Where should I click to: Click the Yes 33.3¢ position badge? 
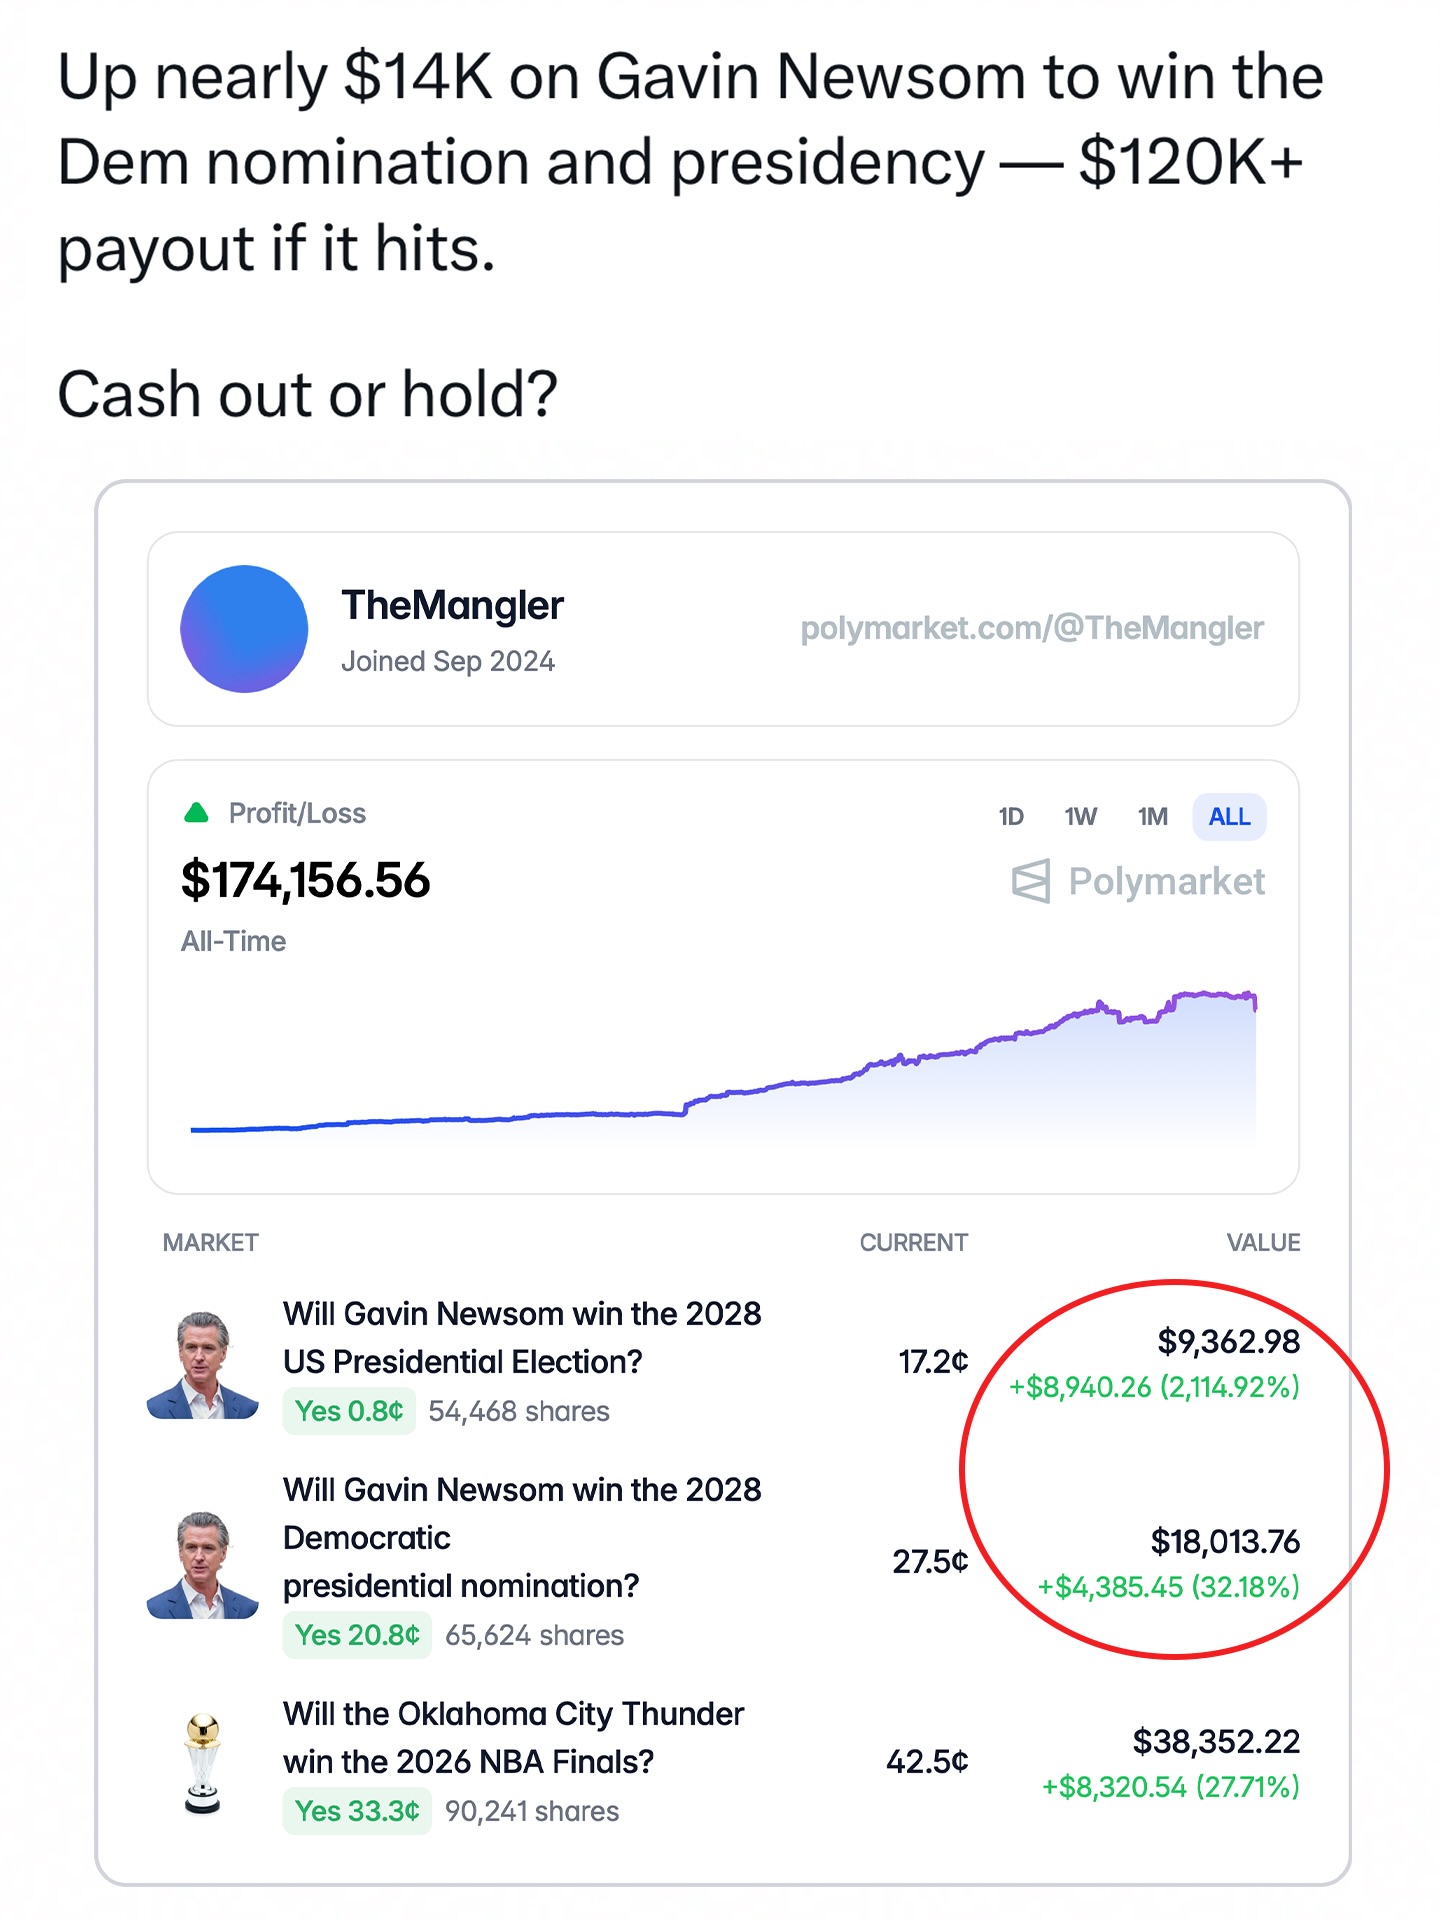pos(357,1811)
